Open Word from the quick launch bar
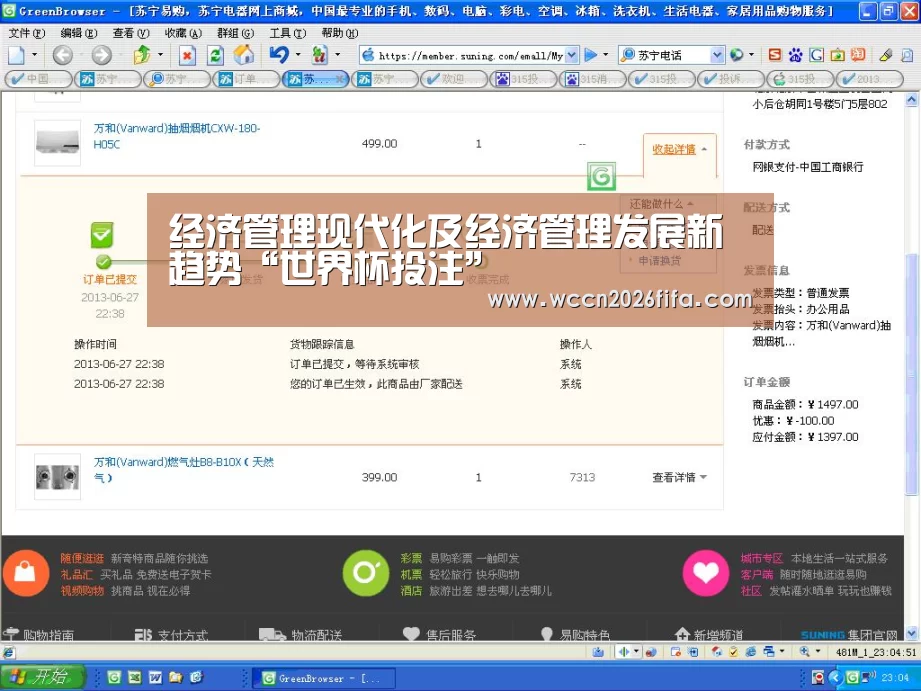The height and width of the screenshot is (691, 921). point(156,677)
